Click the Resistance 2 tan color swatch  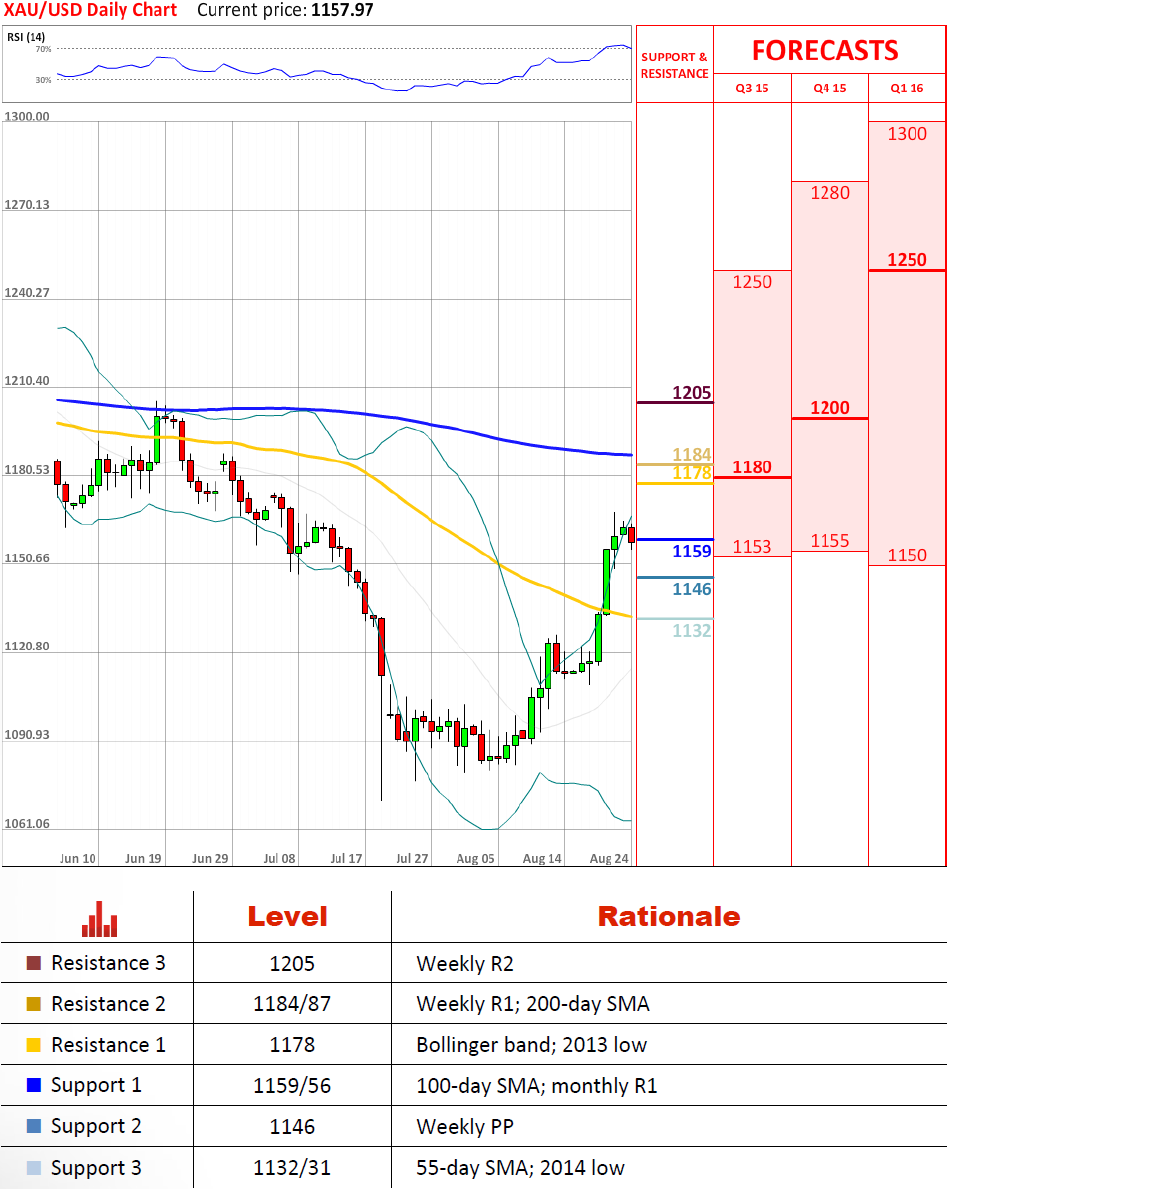pos(33,1004)
